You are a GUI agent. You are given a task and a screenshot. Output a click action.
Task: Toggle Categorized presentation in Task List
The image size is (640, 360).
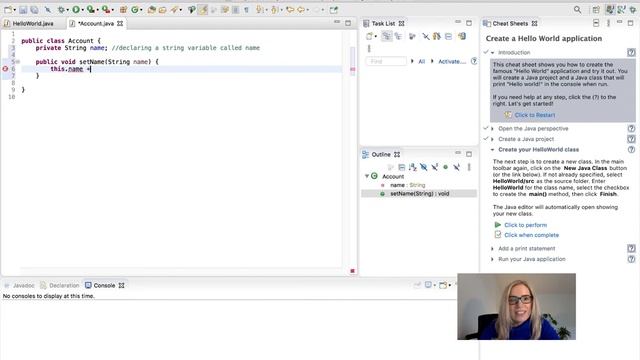(386, 36)
